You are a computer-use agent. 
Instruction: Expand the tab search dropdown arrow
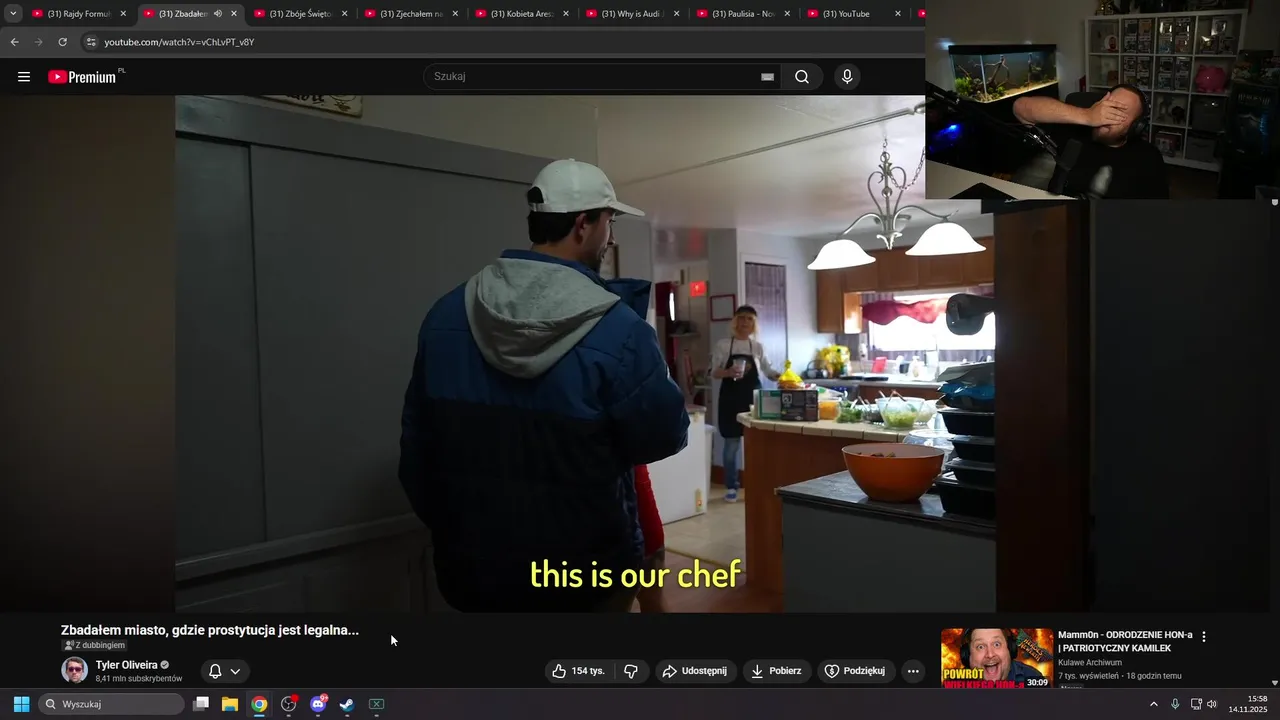click(x=13, y=13)
